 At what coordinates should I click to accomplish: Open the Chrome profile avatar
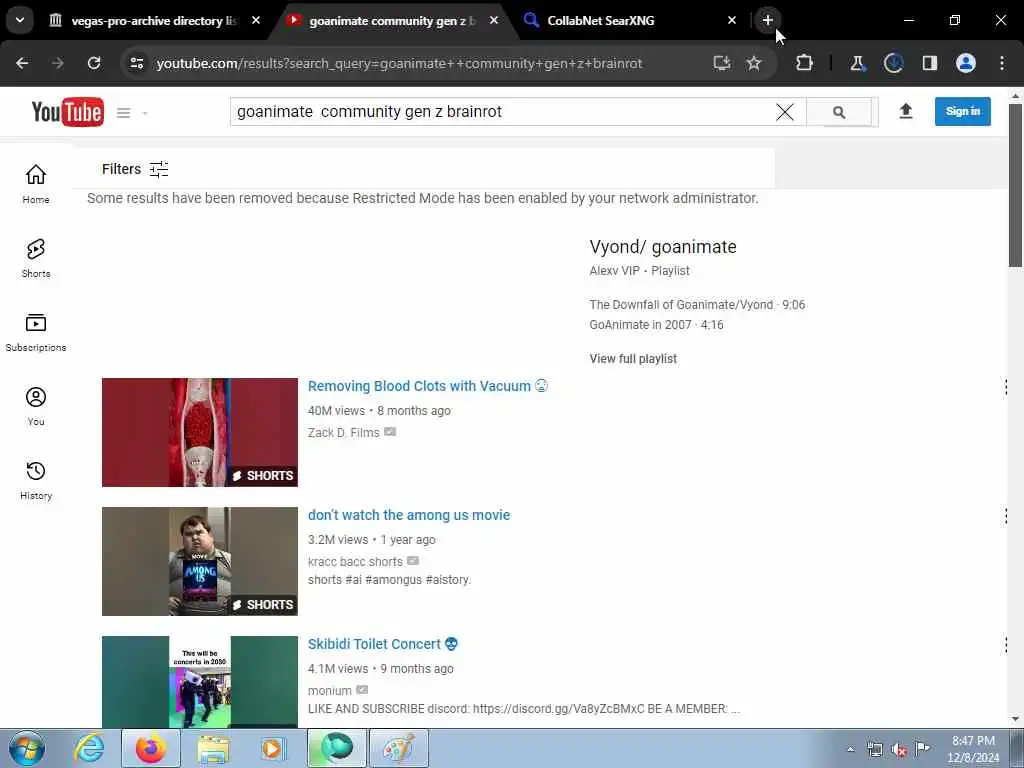[966, 63]
